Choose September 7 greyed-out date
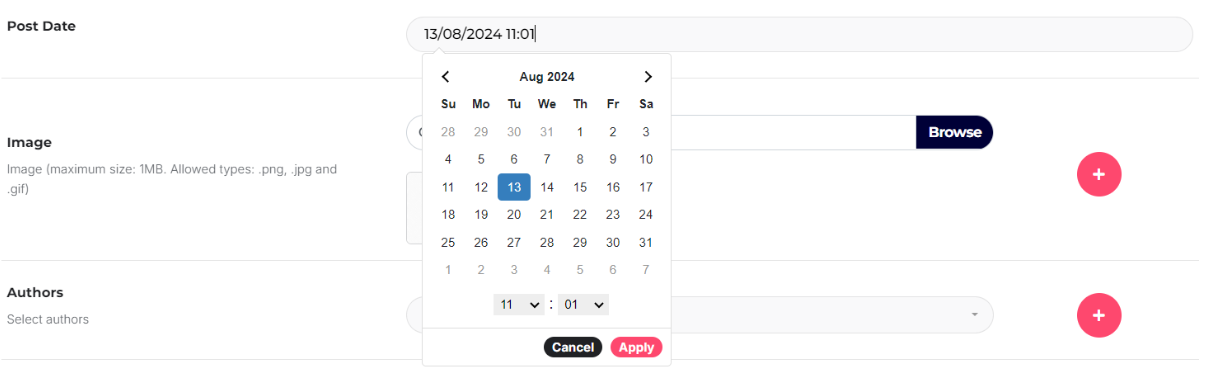The image size is (1211, 380). pos(646,269)
